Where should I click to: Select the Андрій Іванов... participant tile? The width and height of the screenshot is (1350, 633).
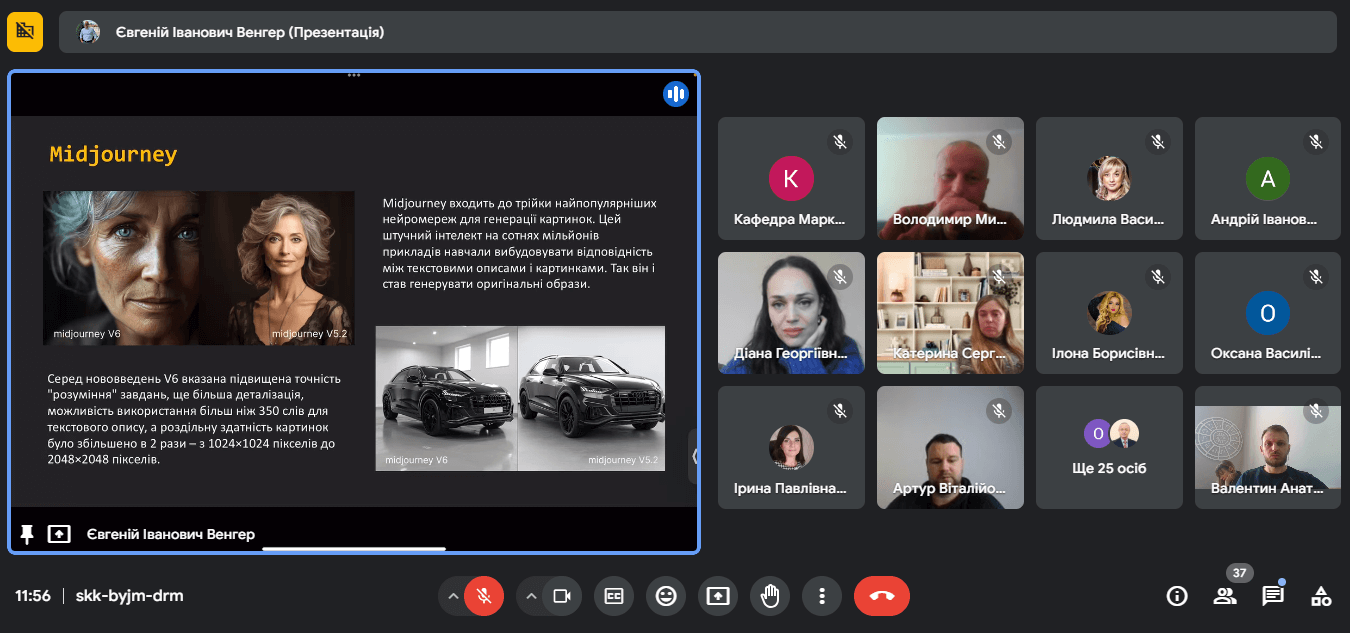tap(1268, 178)
